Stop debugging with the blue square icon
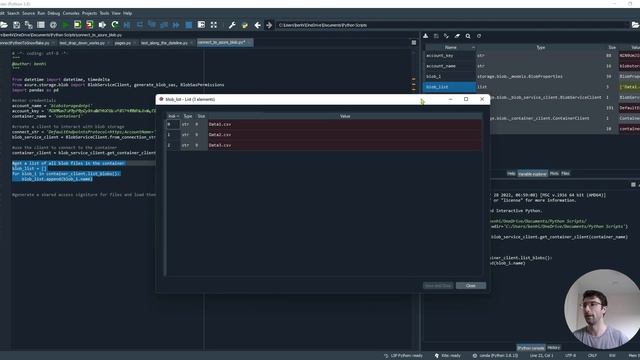This screenshot has height=360, width=640. (189, 25)
